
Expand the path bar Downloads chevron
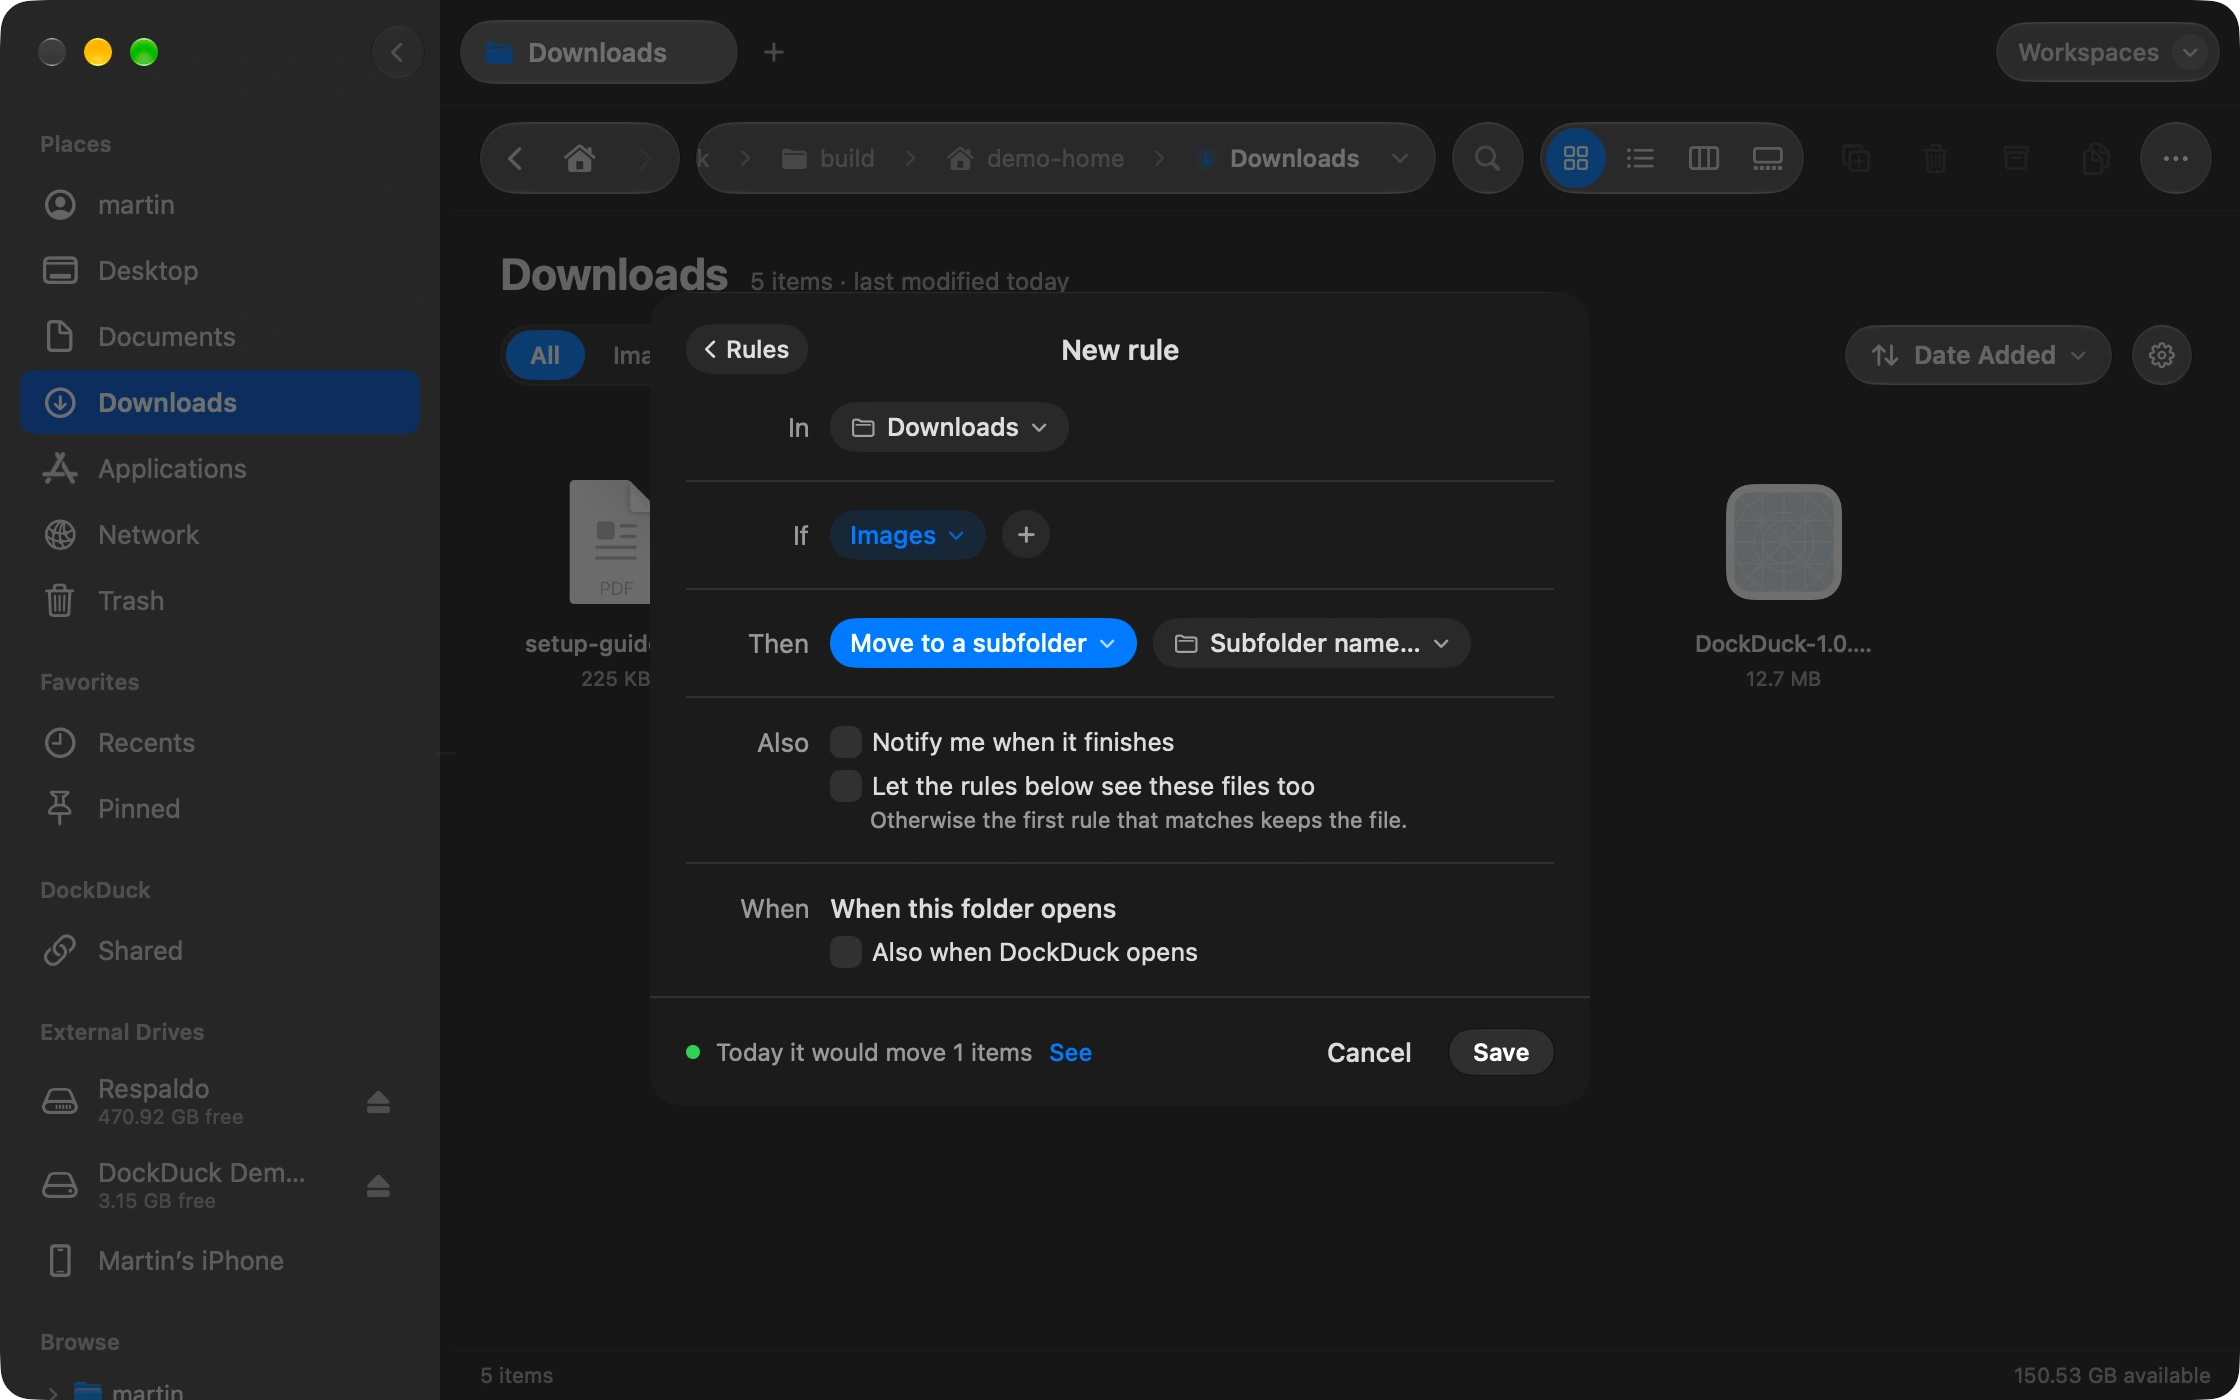pyautogui.click(x=1400, y=158)
